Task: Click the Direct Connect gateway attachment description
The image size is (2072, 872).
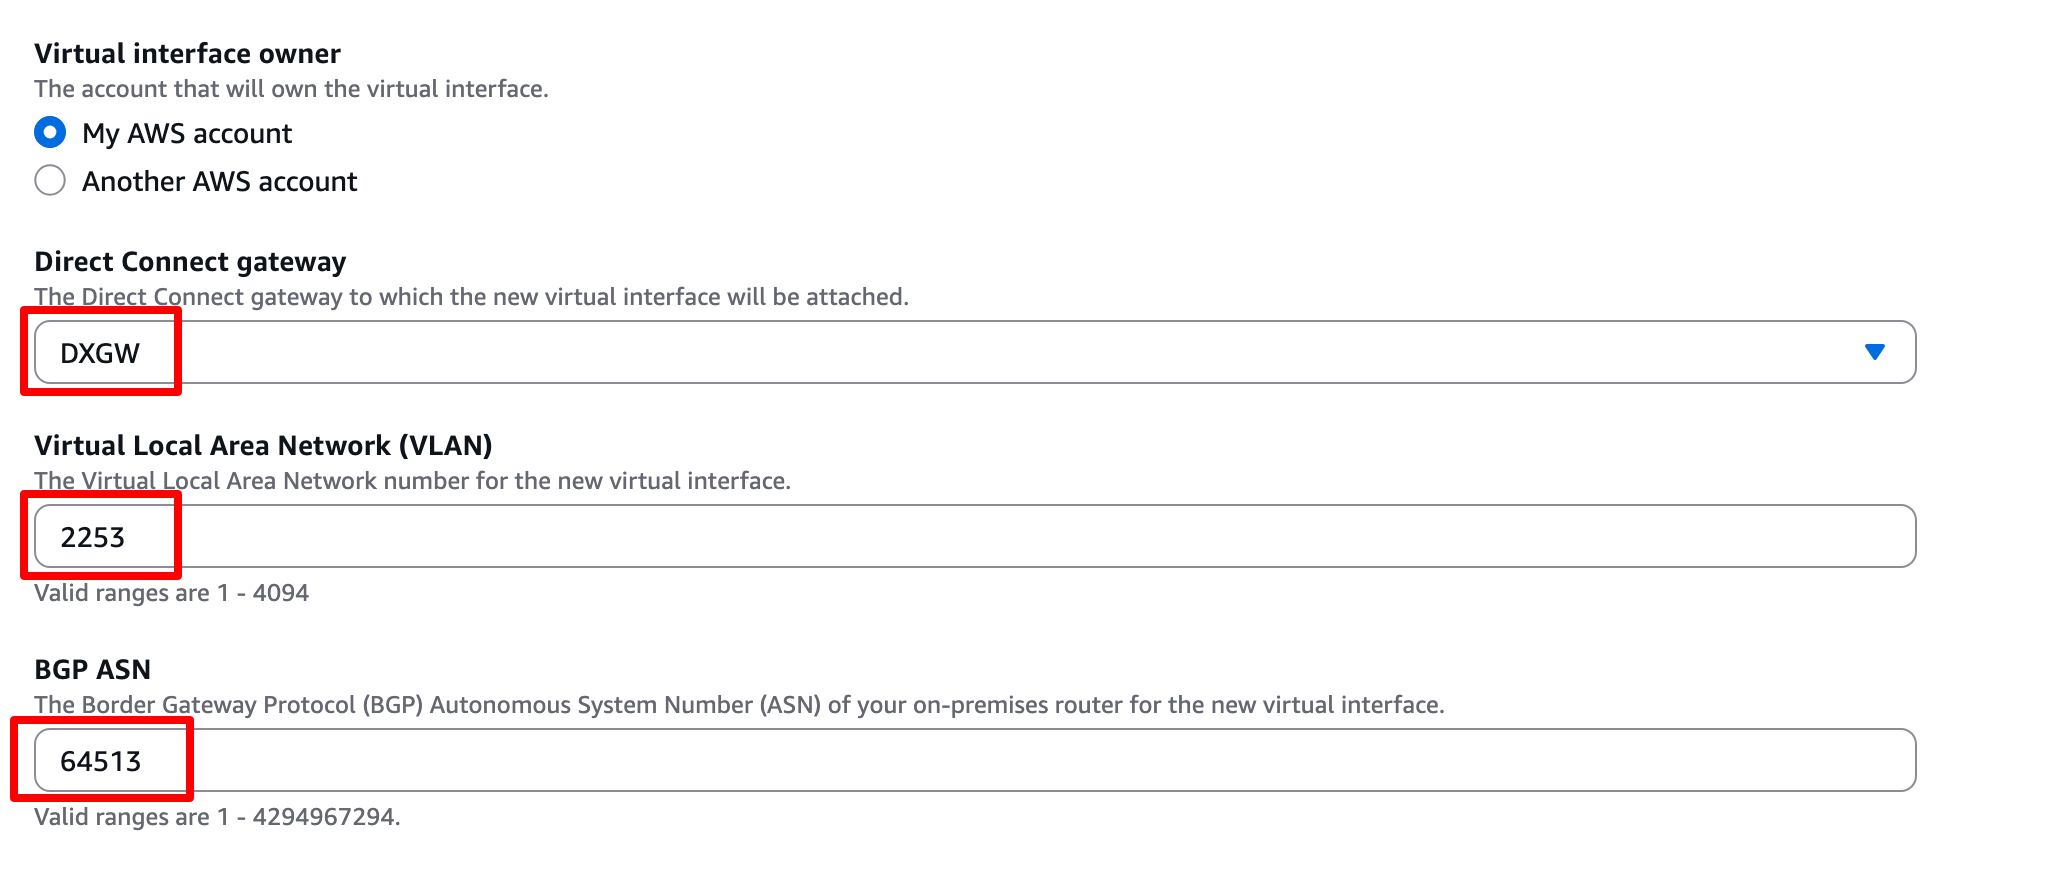Action: [x=471, y=297]
